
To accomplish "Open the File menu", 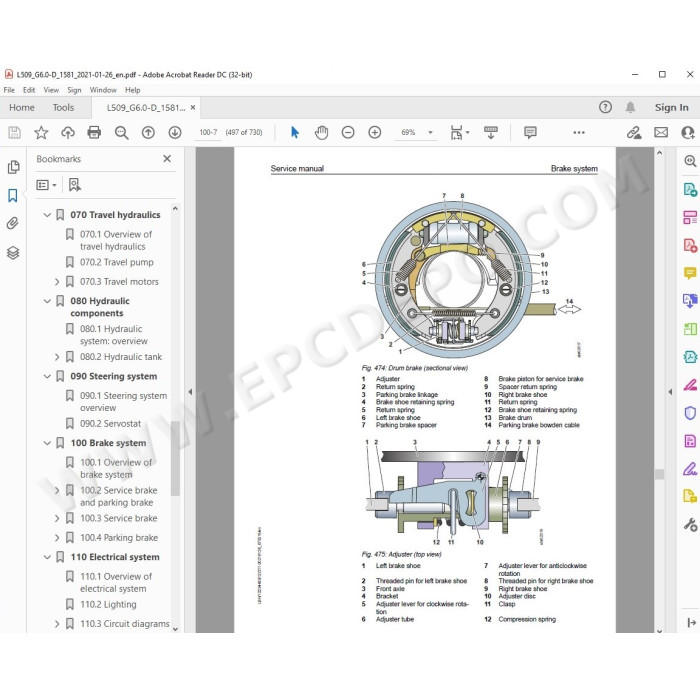I will 9,90.
